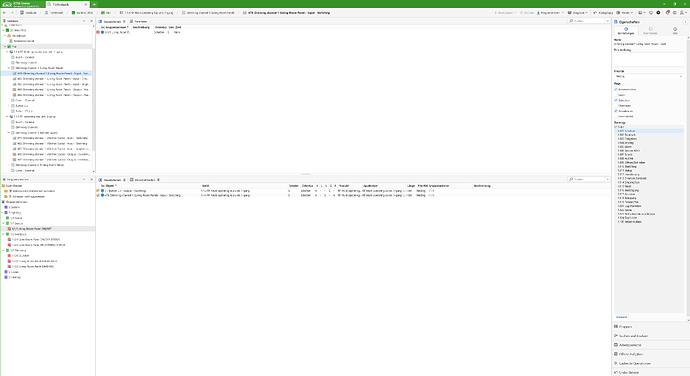Click the Hinzufügen green plus button
The image size is (690, 376).
point(504,13)
